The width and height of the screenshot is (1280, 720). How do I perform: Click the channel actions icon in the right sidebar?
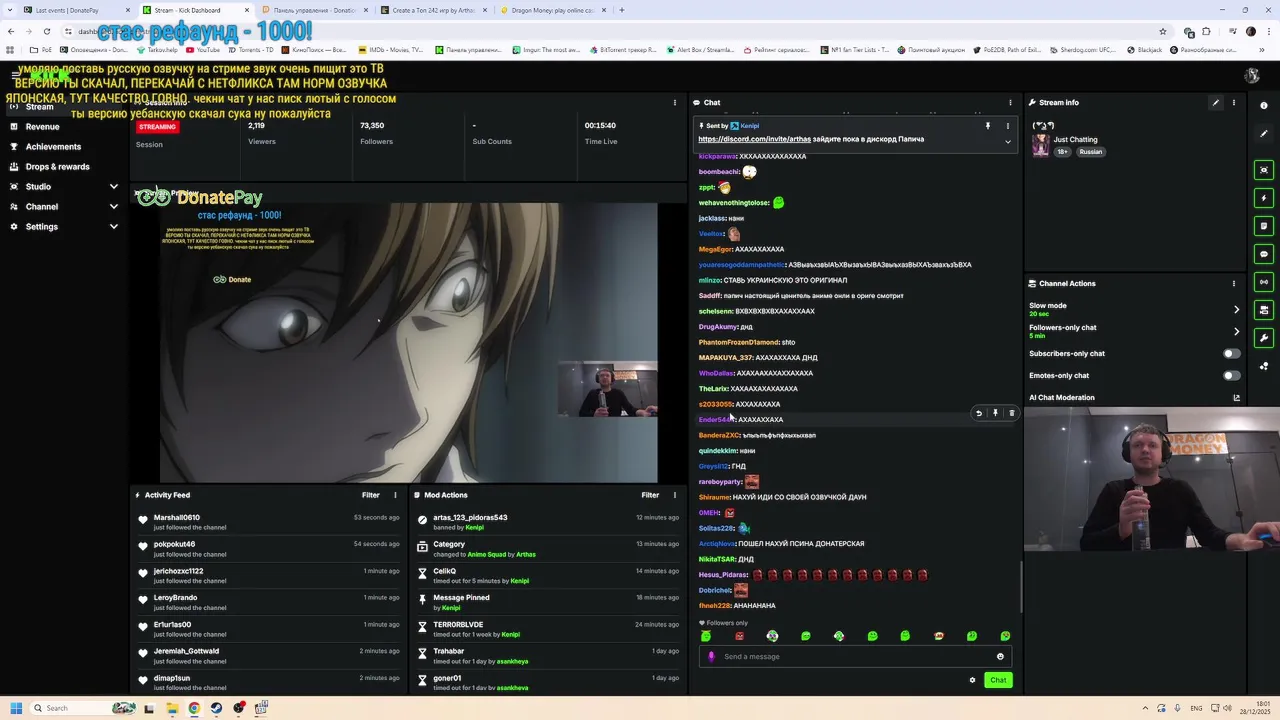[x=1264, y=310]
